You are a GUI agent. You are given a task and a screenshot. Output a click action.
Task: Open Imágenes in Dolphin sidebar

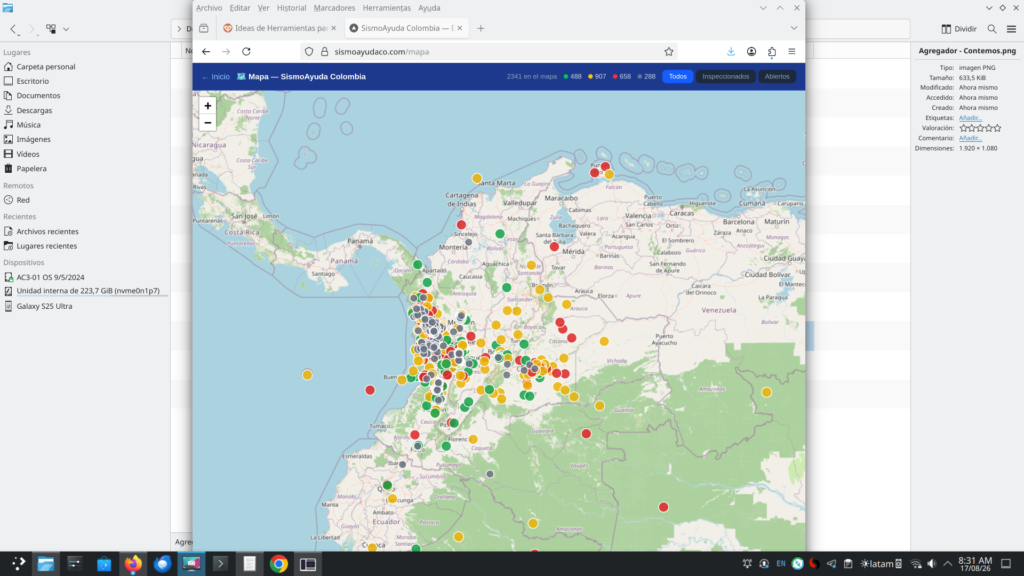coord(33,139)
